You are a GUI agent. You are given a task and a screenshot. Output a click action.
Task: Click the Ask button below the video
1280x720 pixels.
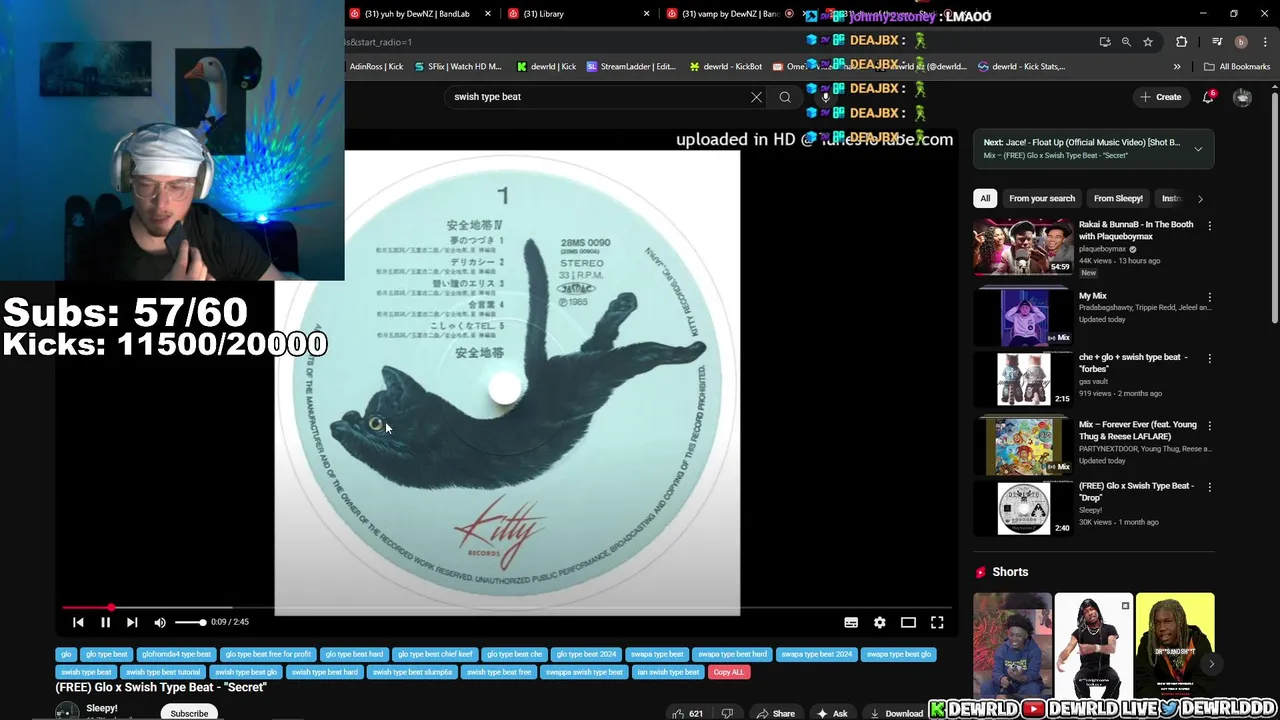point(832,714)
